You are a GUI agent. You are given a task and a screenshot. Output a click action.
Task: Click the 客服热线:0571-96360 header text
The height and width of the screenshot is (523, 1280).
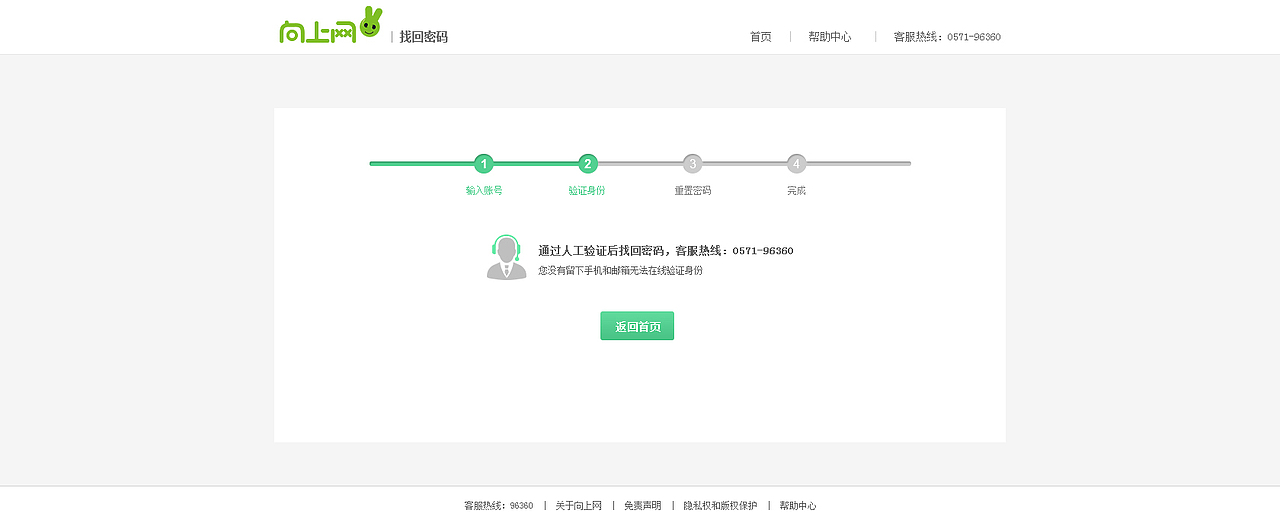pos(947,37)
